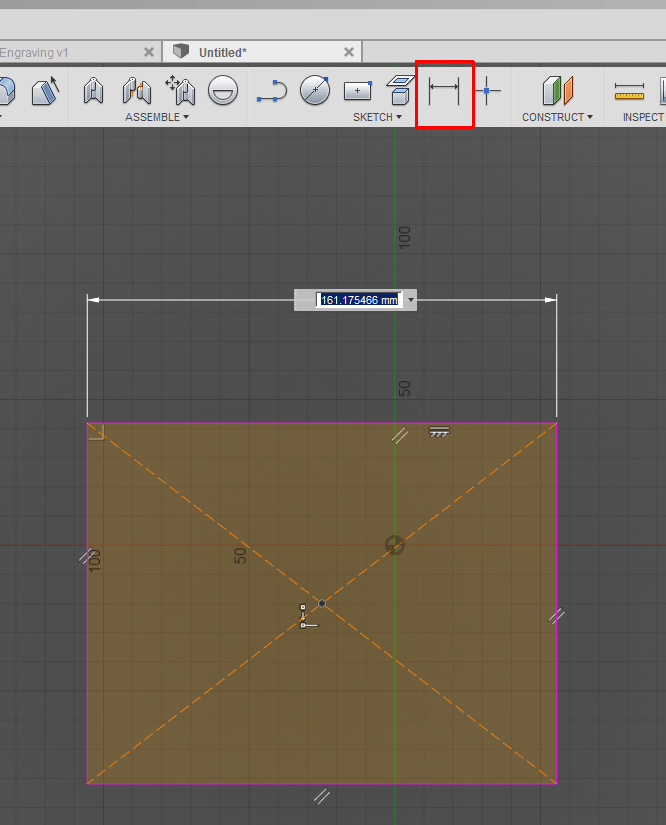Click the rectangle center point
The height and width of the screenshot is (825, 666).
point(322,603)
